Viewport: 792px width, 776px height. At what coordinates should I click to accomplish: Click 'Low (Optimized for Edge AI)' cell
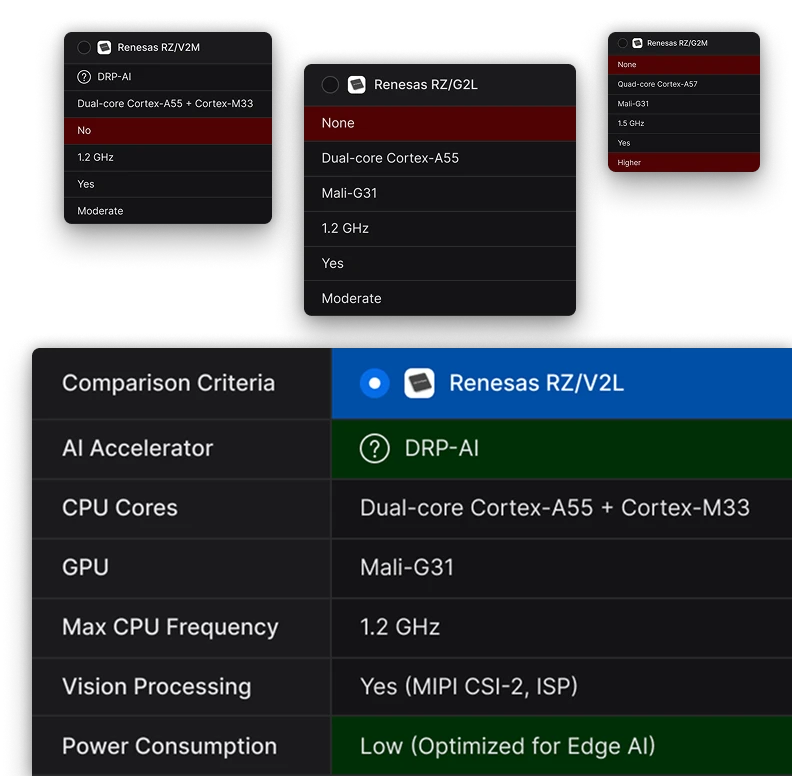[x=507, y=746]
